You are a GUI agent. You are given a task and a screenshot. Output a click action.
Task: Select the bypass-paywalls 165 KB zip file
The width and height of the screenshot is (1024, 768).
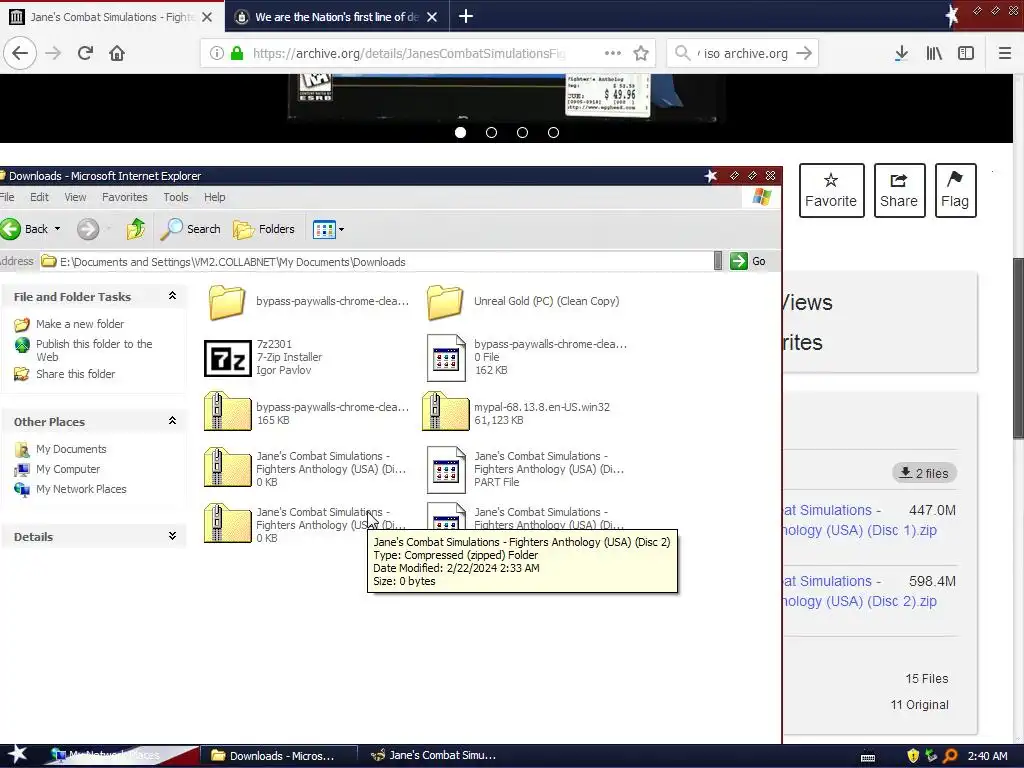pos(306,412)
